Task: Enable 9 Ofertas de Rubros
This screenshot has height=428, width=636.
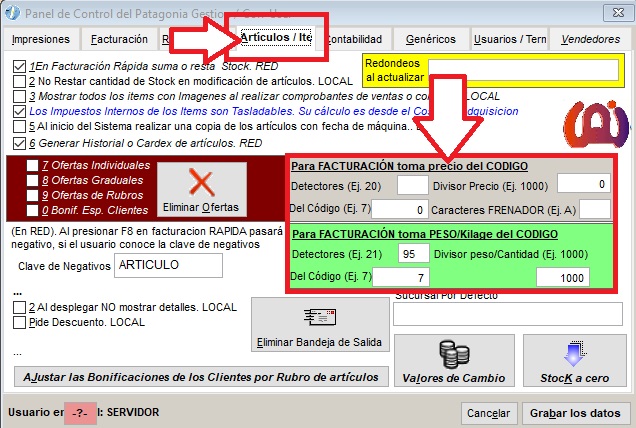Action: 32,195
